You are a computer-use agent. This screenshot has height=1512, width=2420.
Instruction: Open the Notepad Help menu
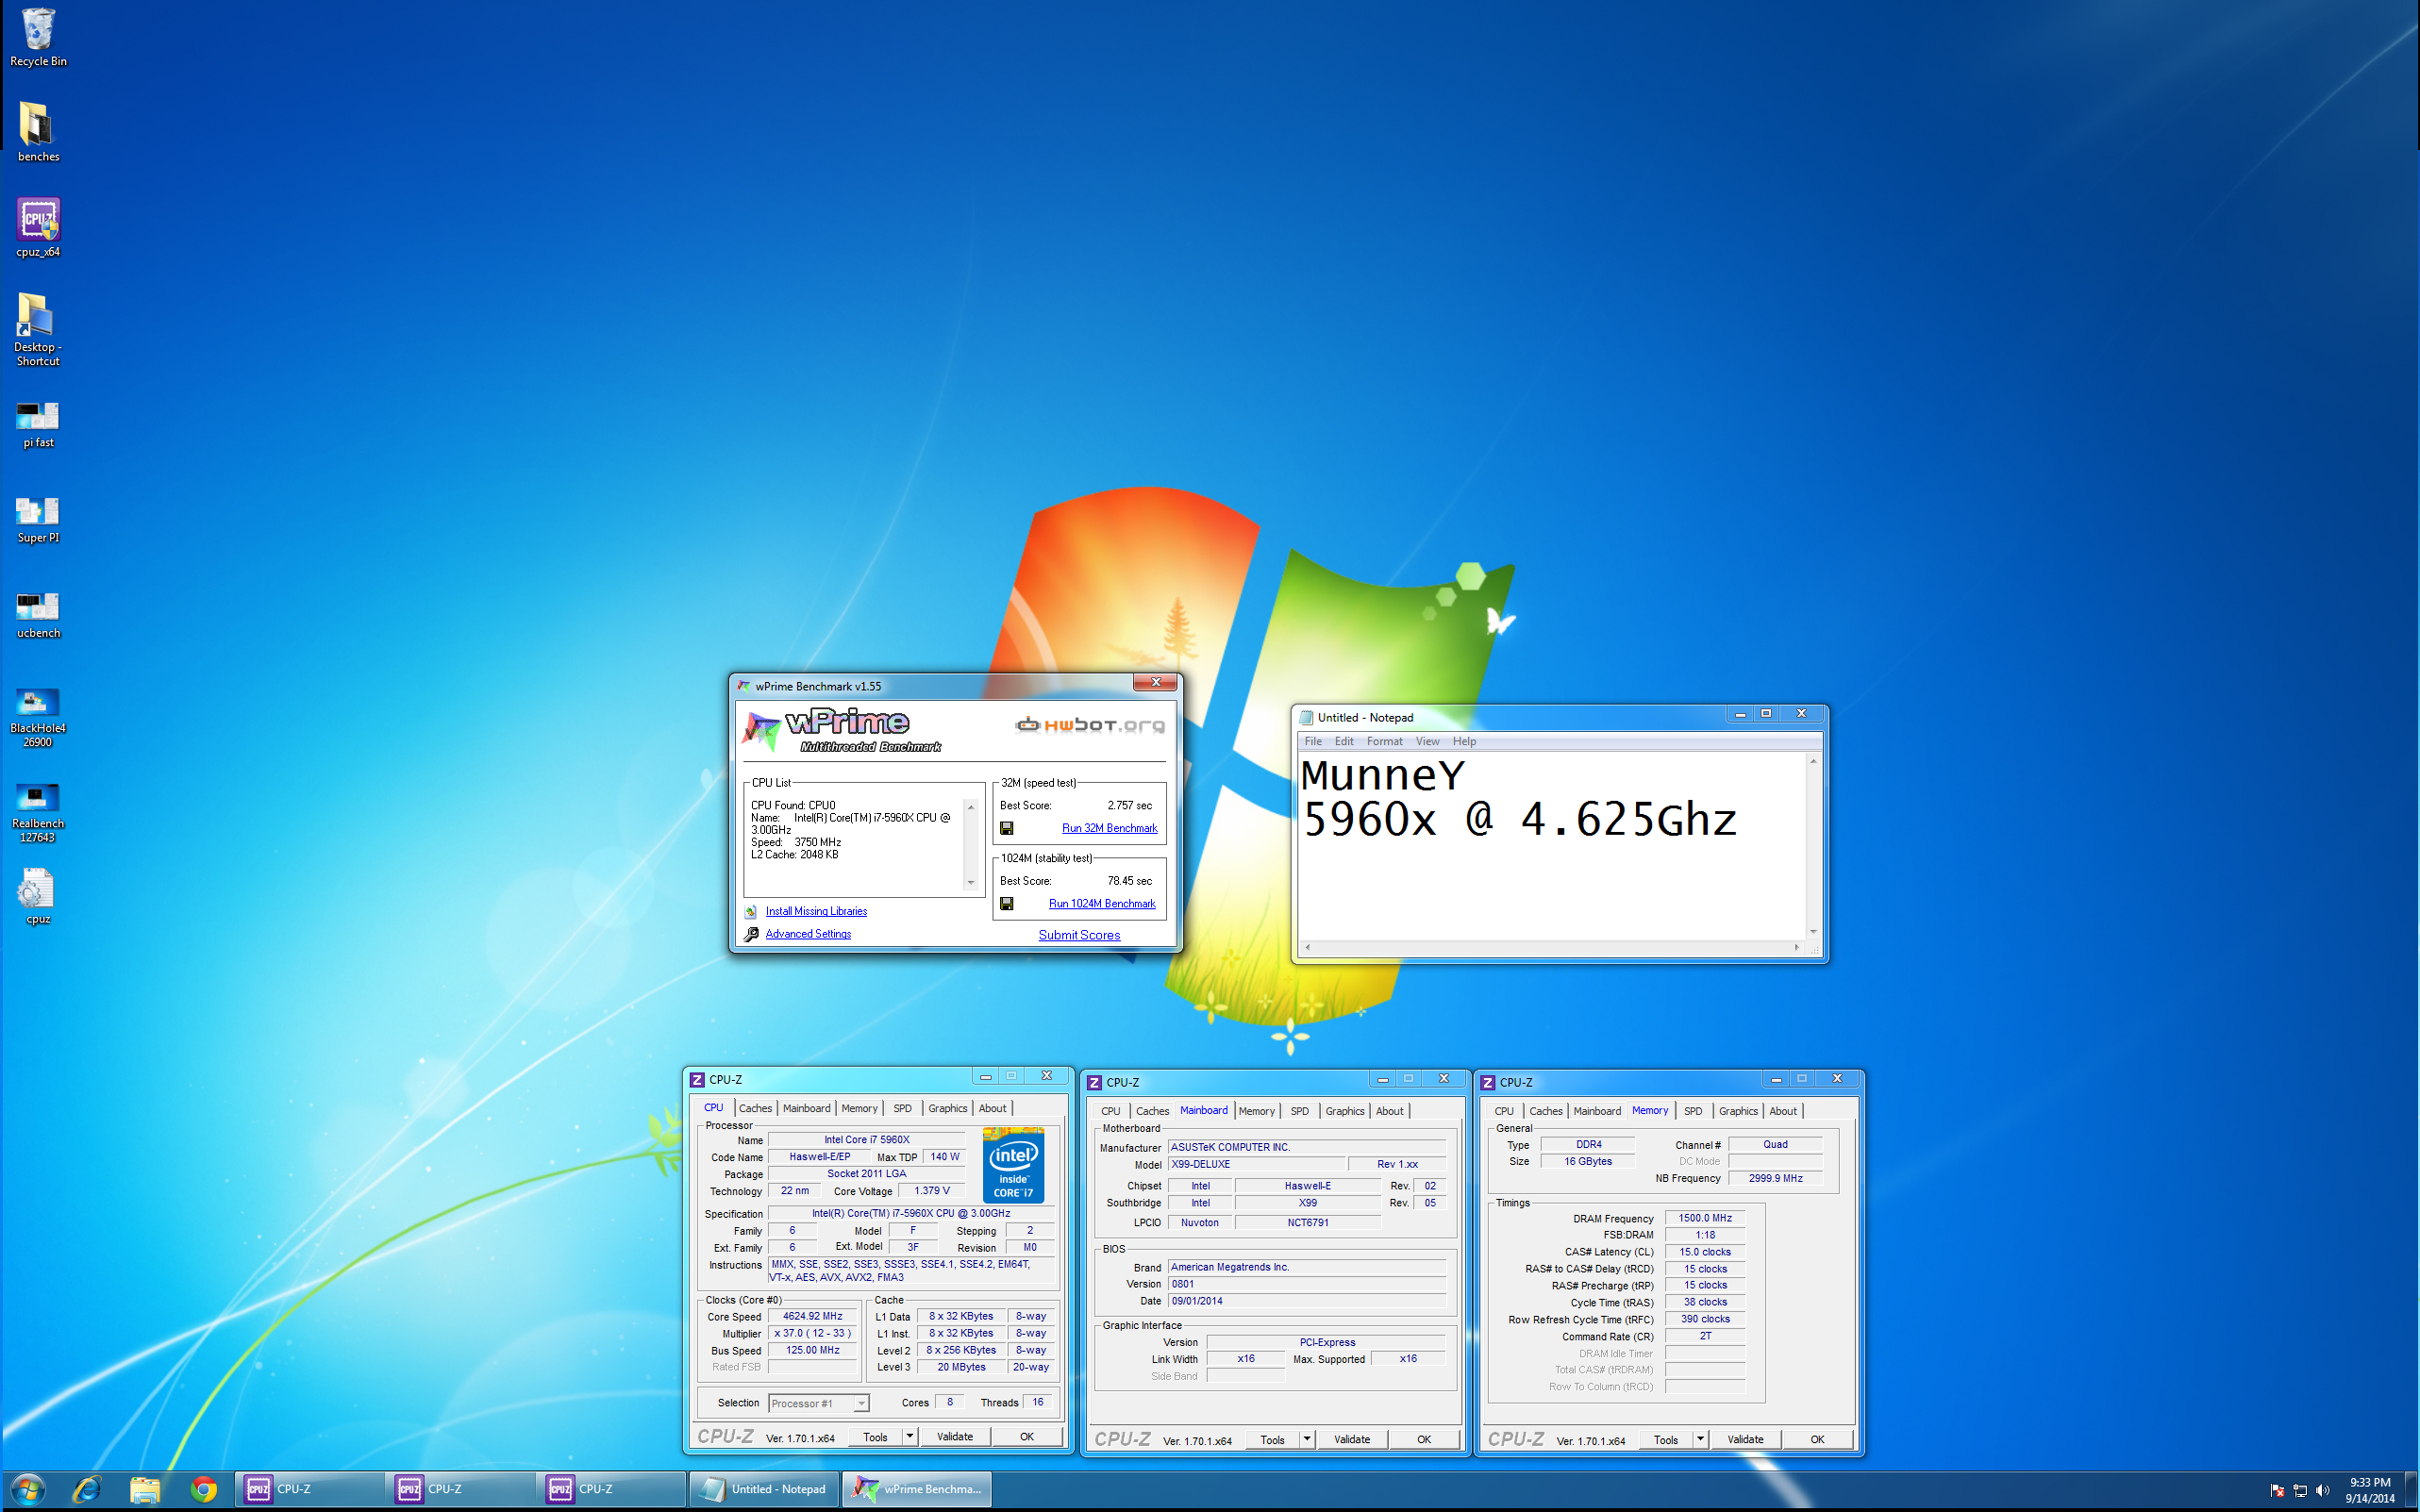click(x=1464, y=741)
